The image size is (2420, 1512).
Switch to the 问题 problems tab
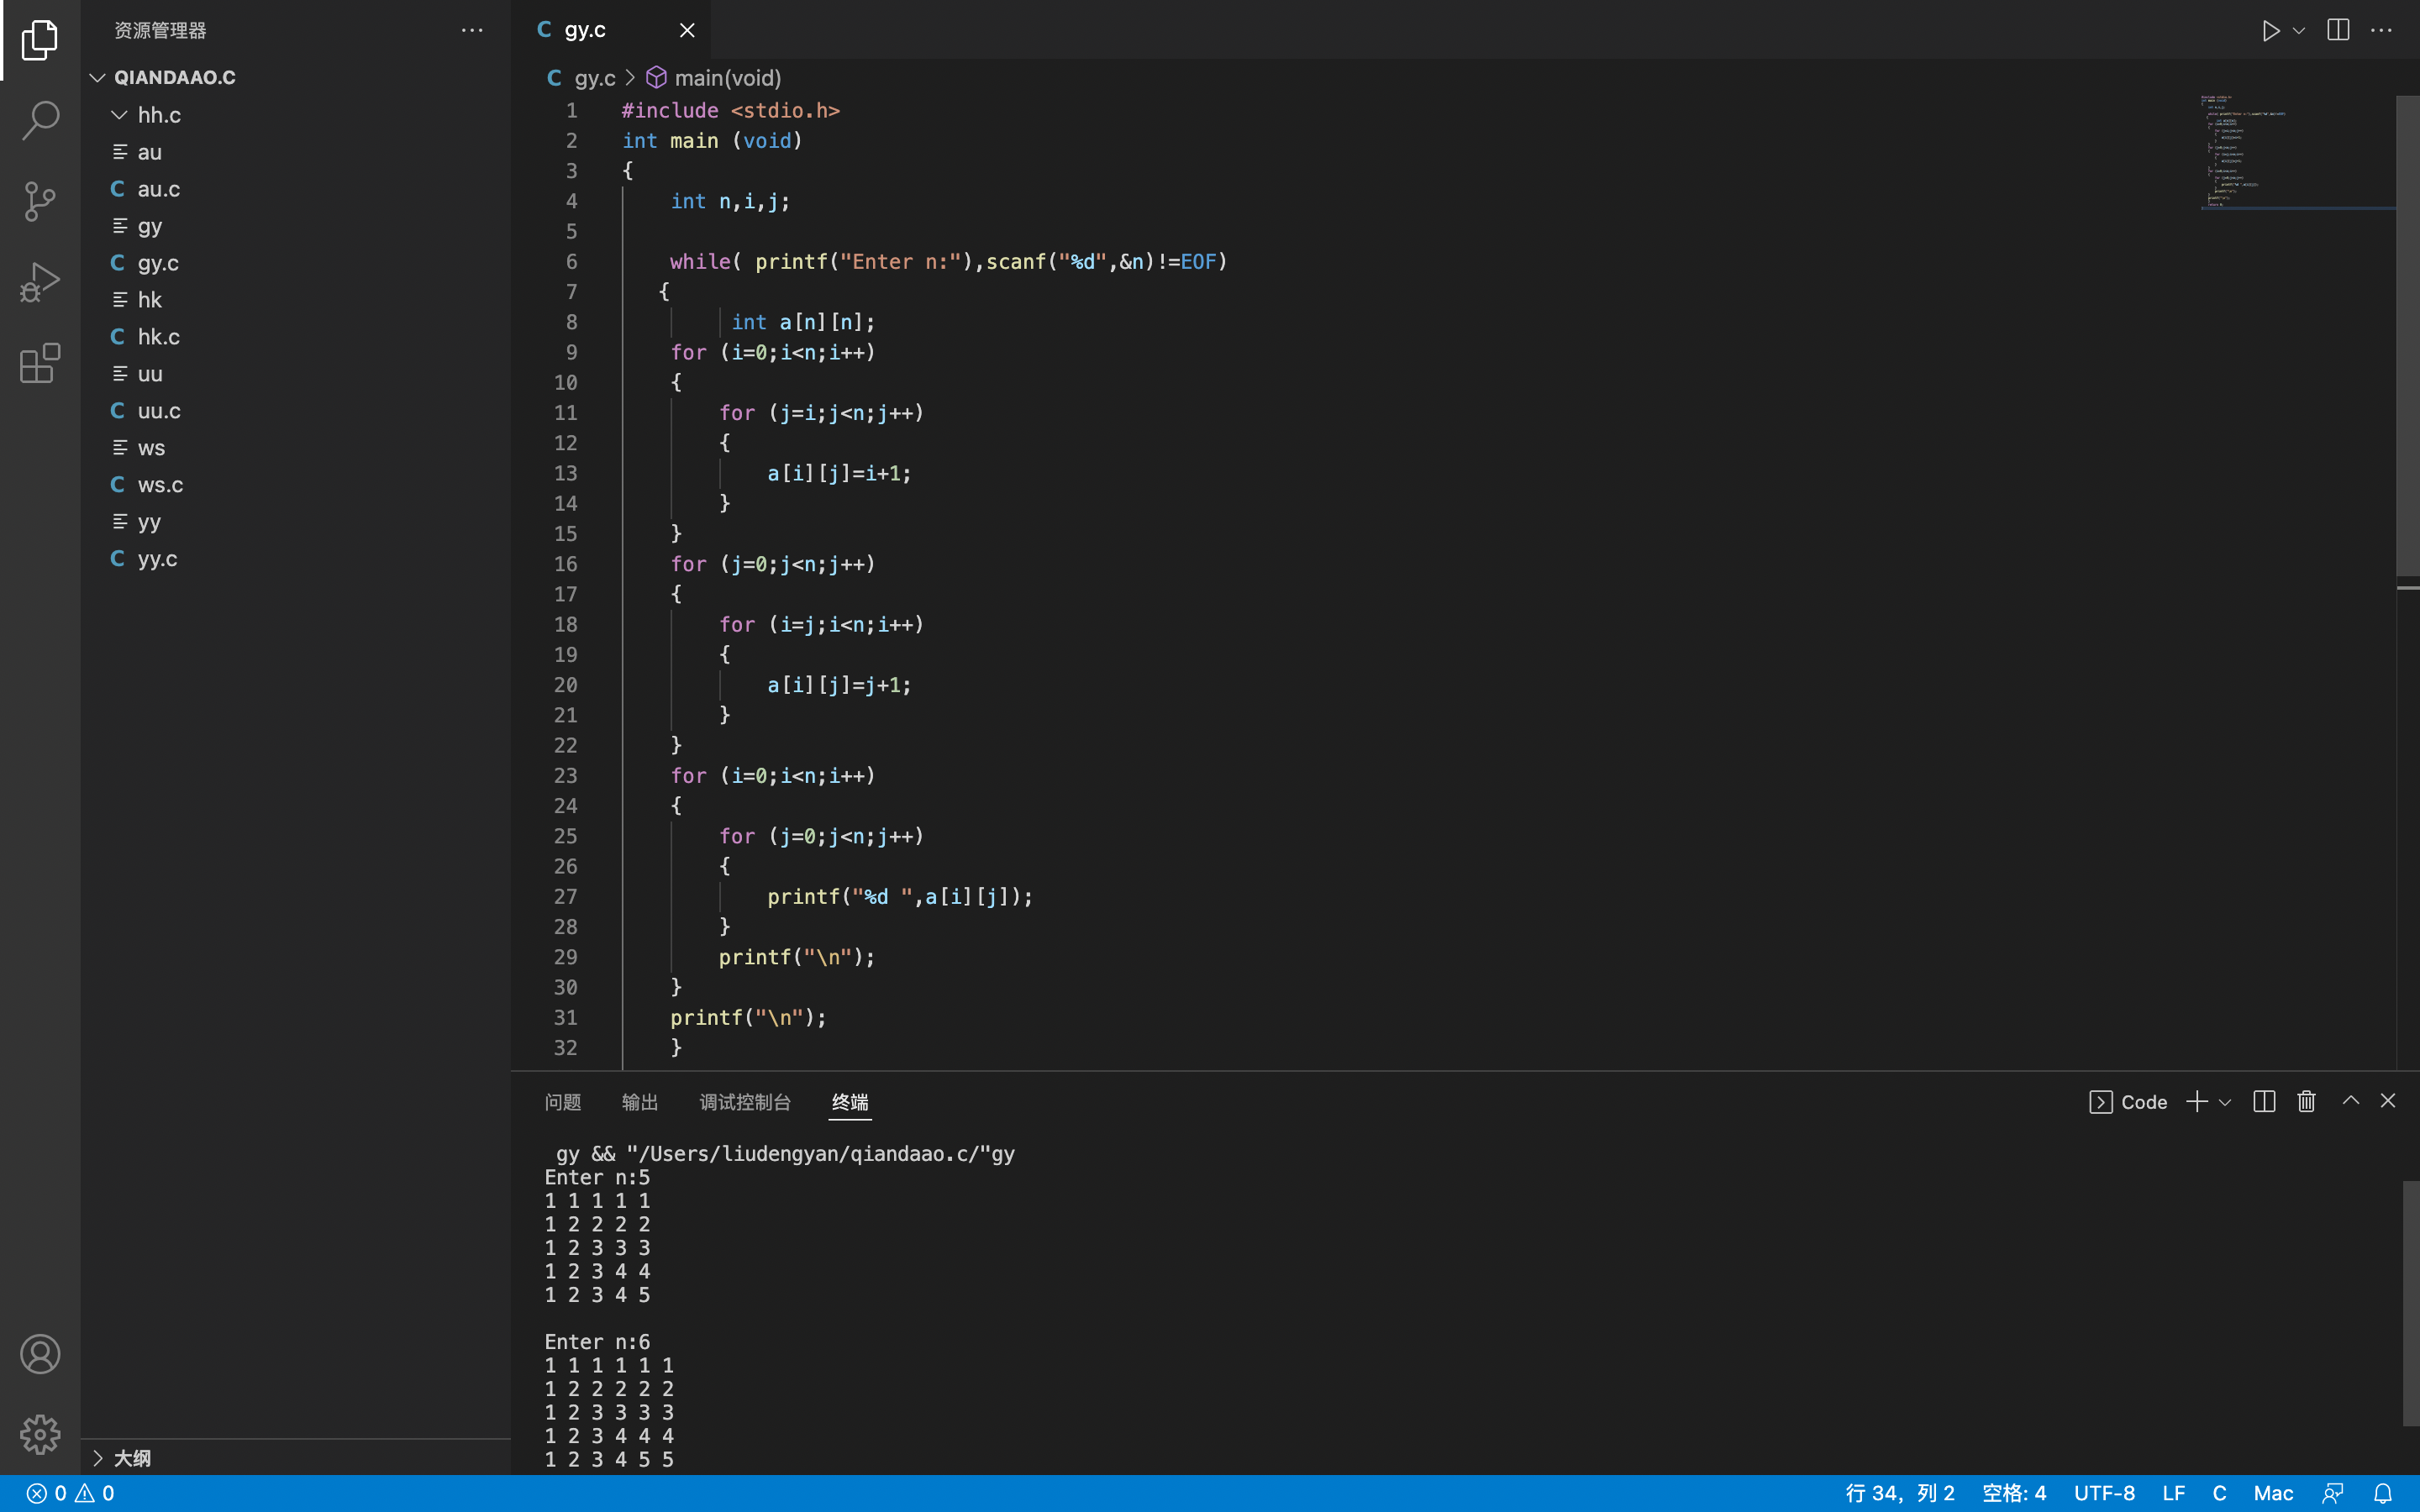click(x=562, y=1102)
